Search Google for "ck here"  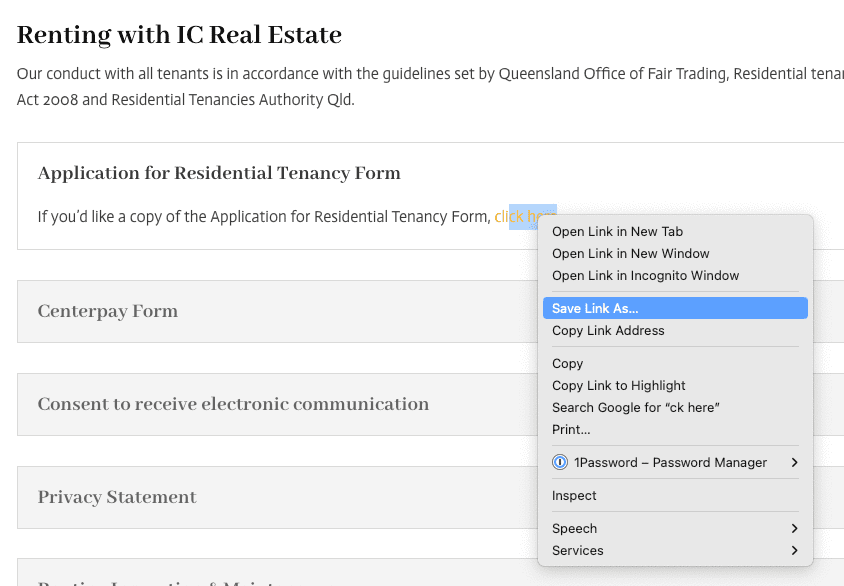(635, 408)
